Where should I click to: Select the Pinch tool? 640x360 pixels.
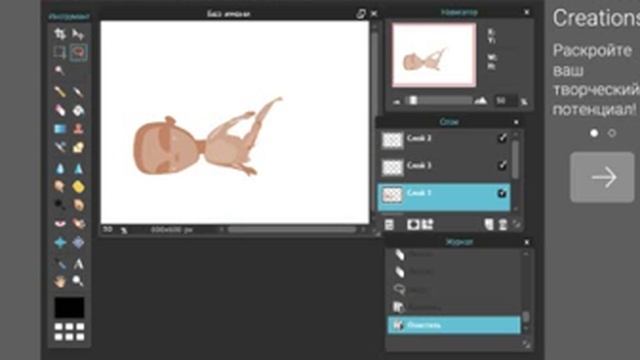pos(78,242)
